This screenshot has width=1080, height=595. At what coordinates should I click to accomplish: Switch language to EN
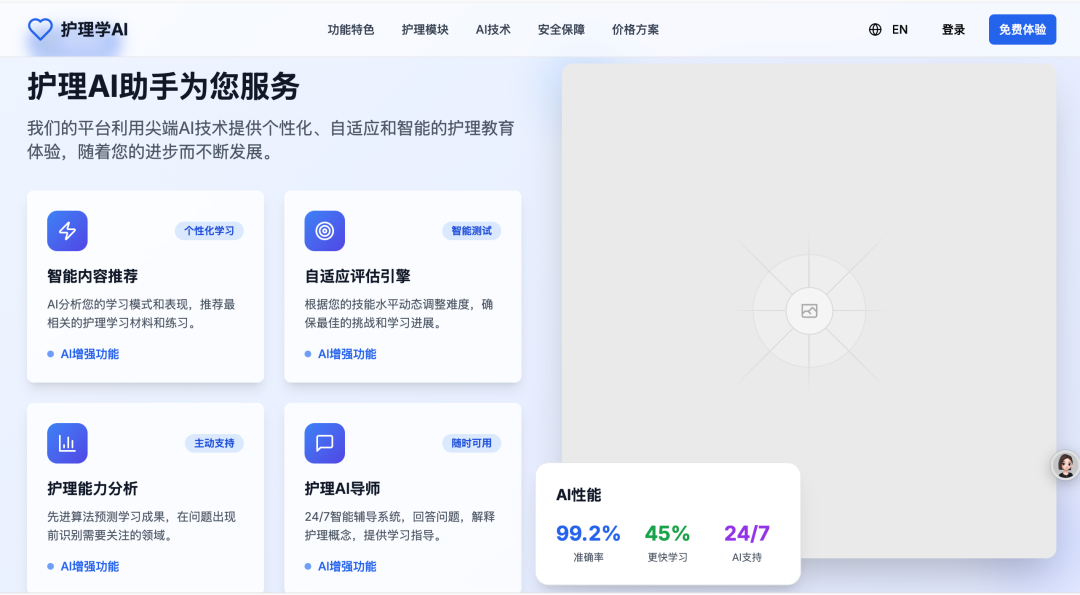[x=899, y=30]
